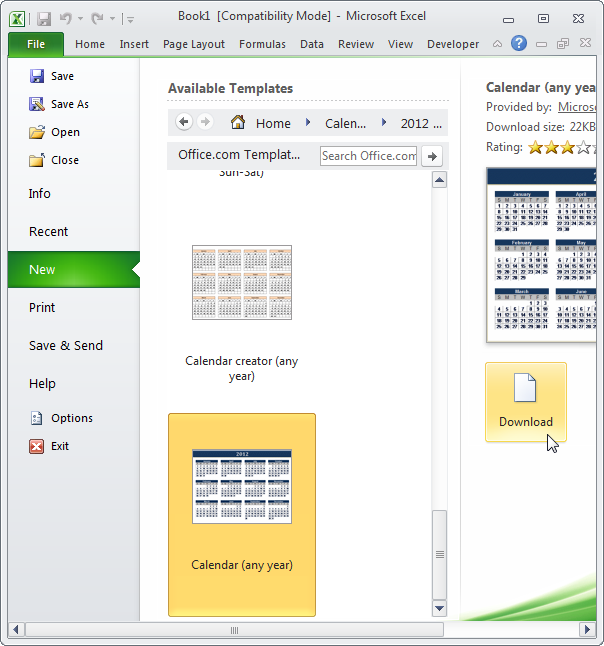Click the Save icon in Quick Access Toolbar
The image size is (604, 646).
[x=44, y=19]
